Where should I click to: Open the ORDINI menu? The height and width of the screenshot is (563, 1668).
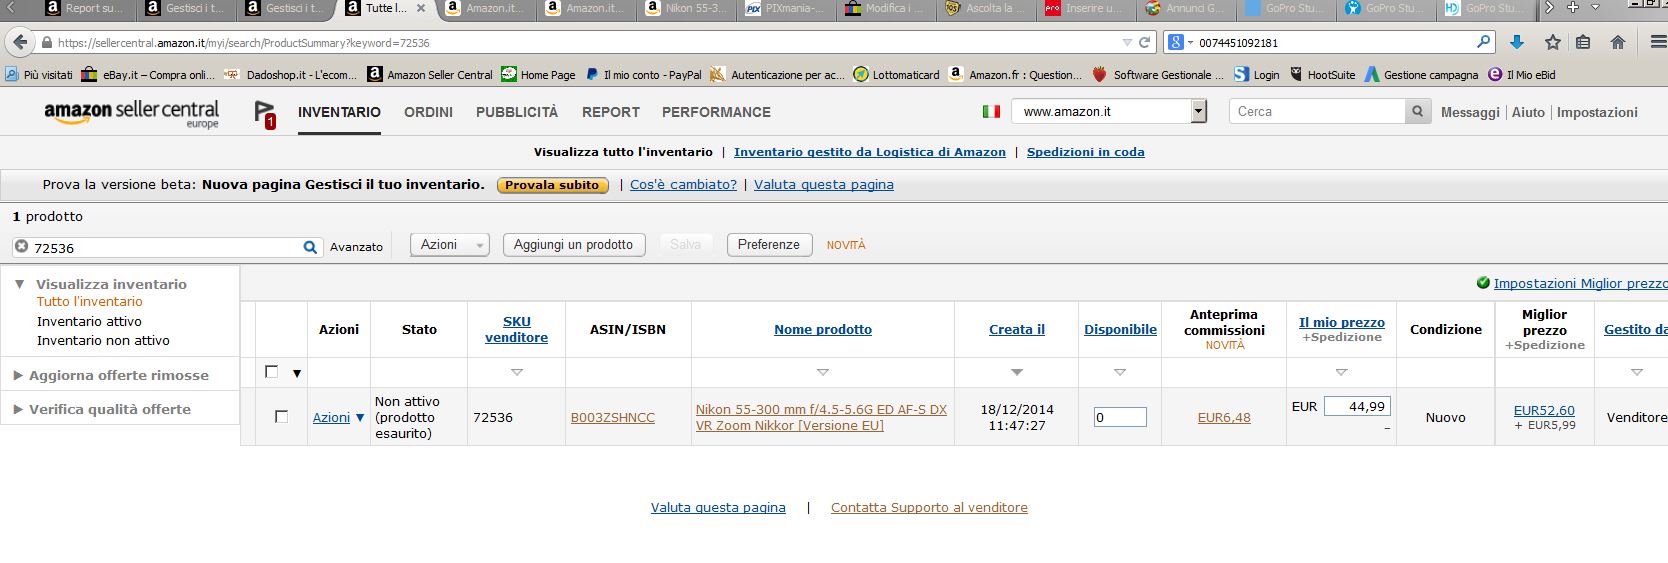(428, 112)
